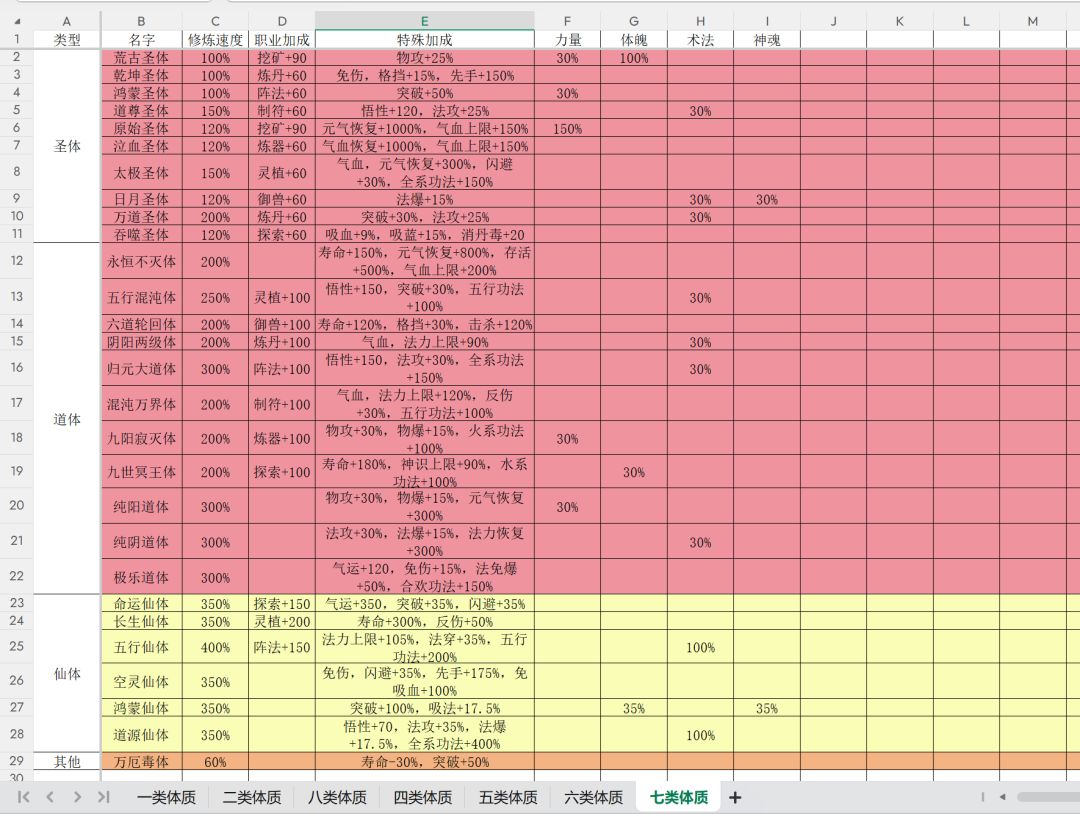
Task: Click the 挖矿+90 cell in 荒古圣体 row
Action: click(x=282, y=58)
